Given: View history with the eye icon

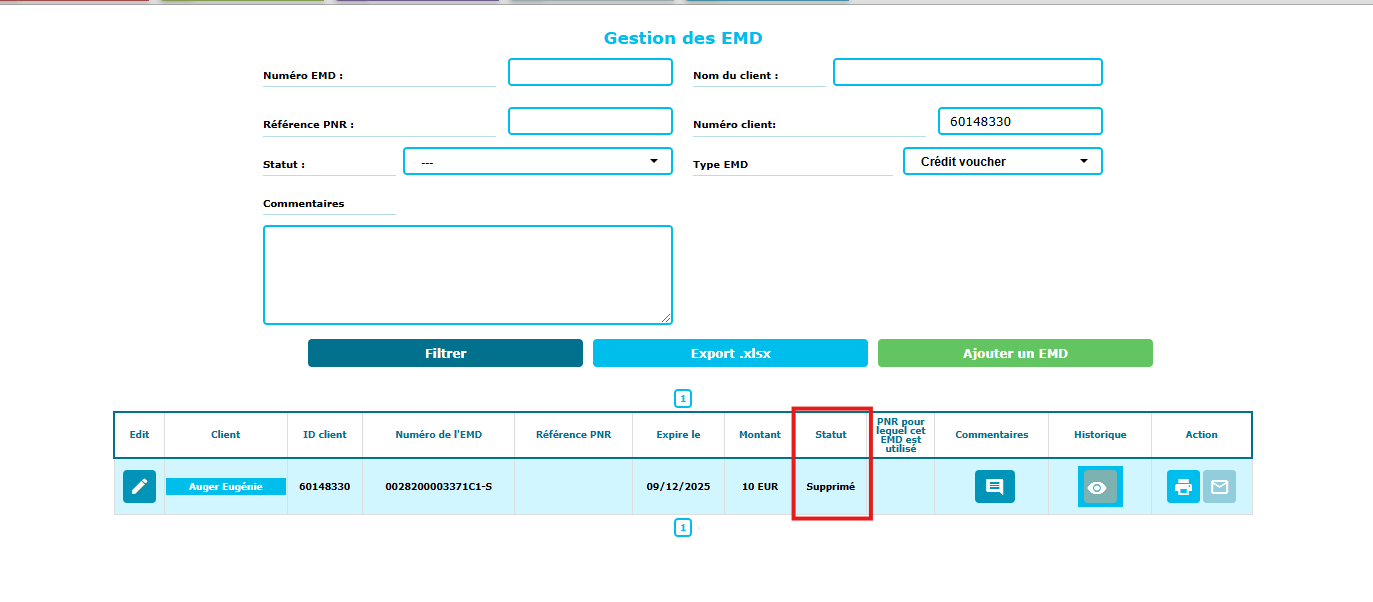Looking at the screenshot, I should point(1100,487).
